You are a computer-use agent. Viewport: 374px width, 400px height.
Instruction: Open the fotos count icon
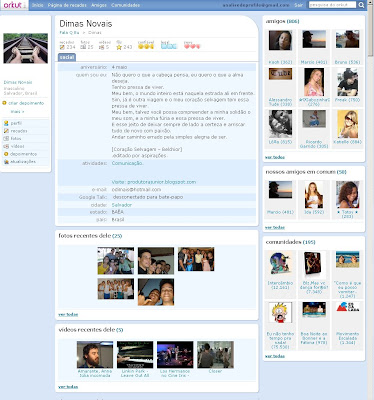[83, 47]
